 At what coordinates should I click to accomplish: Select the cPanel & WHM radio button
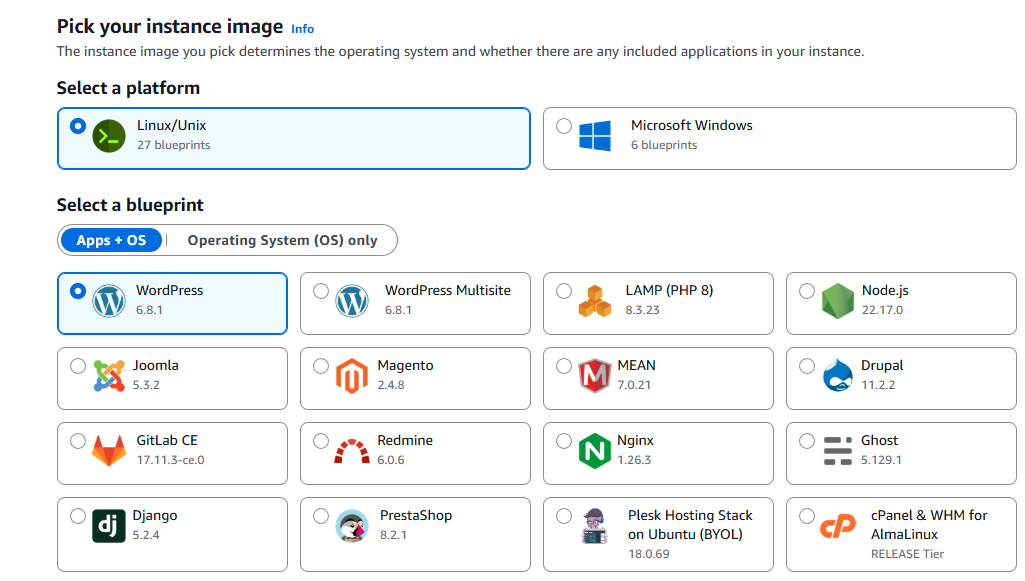807,516
